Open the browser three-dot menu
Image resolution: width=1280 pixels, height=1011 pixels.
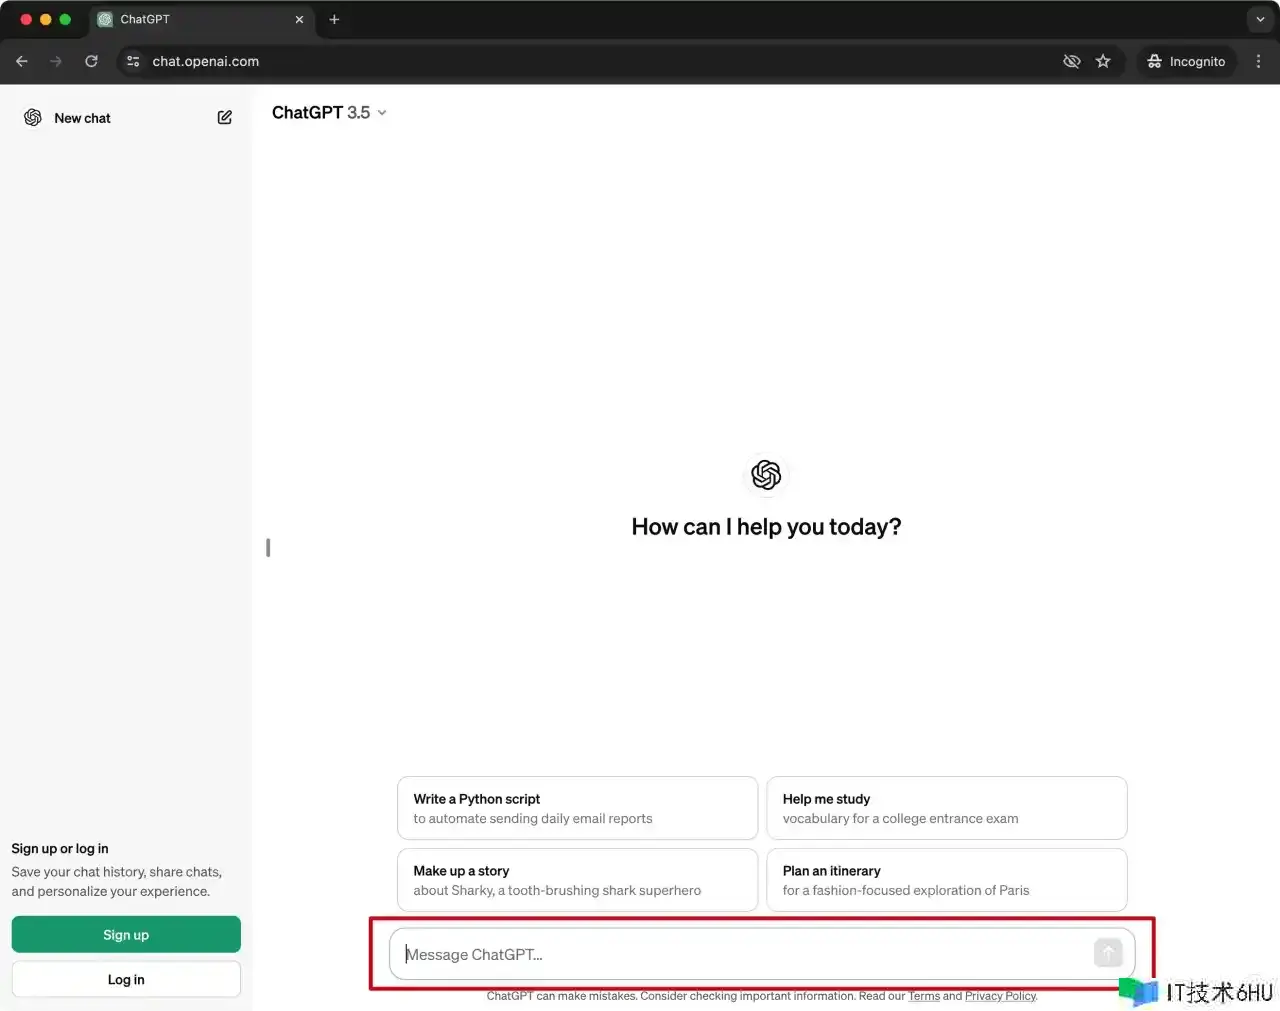point(1258,61)
